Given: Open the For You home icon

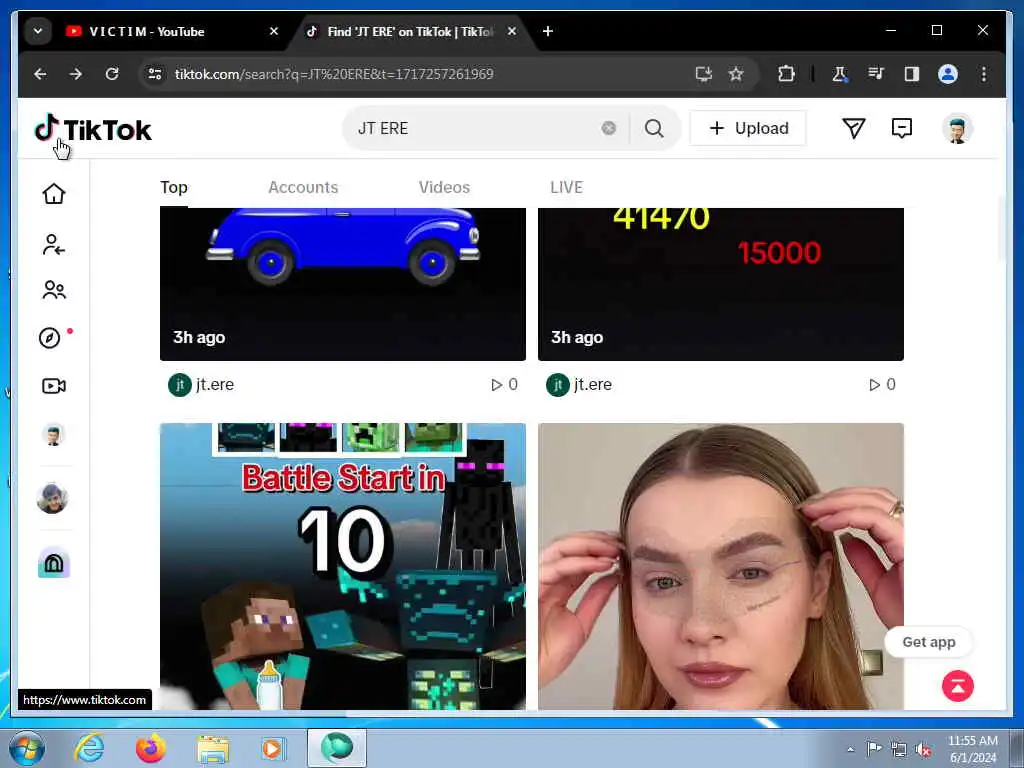Looking at the screenshot, I should pyautogui.click(x=54, y=194).
